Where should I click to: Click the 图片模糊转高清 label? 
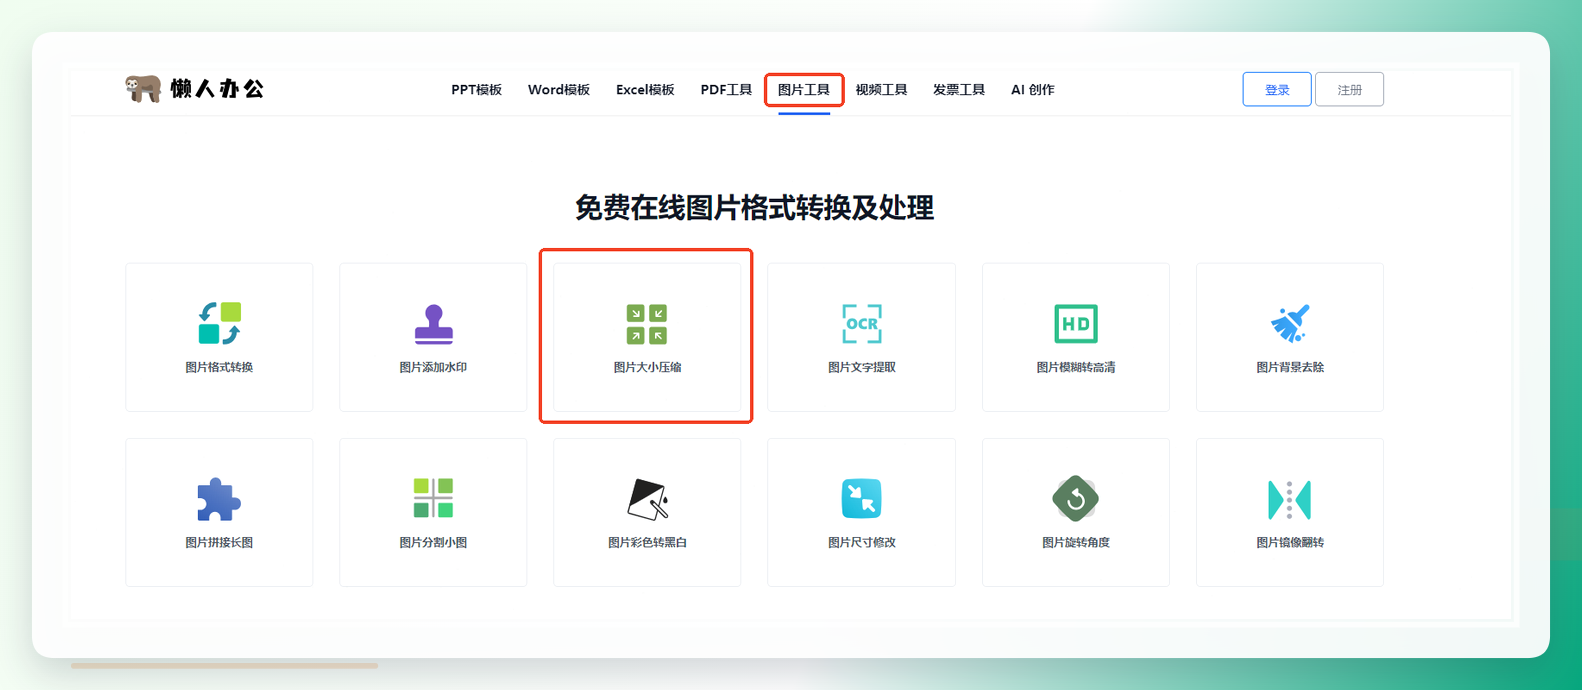tap(1076, 367)
